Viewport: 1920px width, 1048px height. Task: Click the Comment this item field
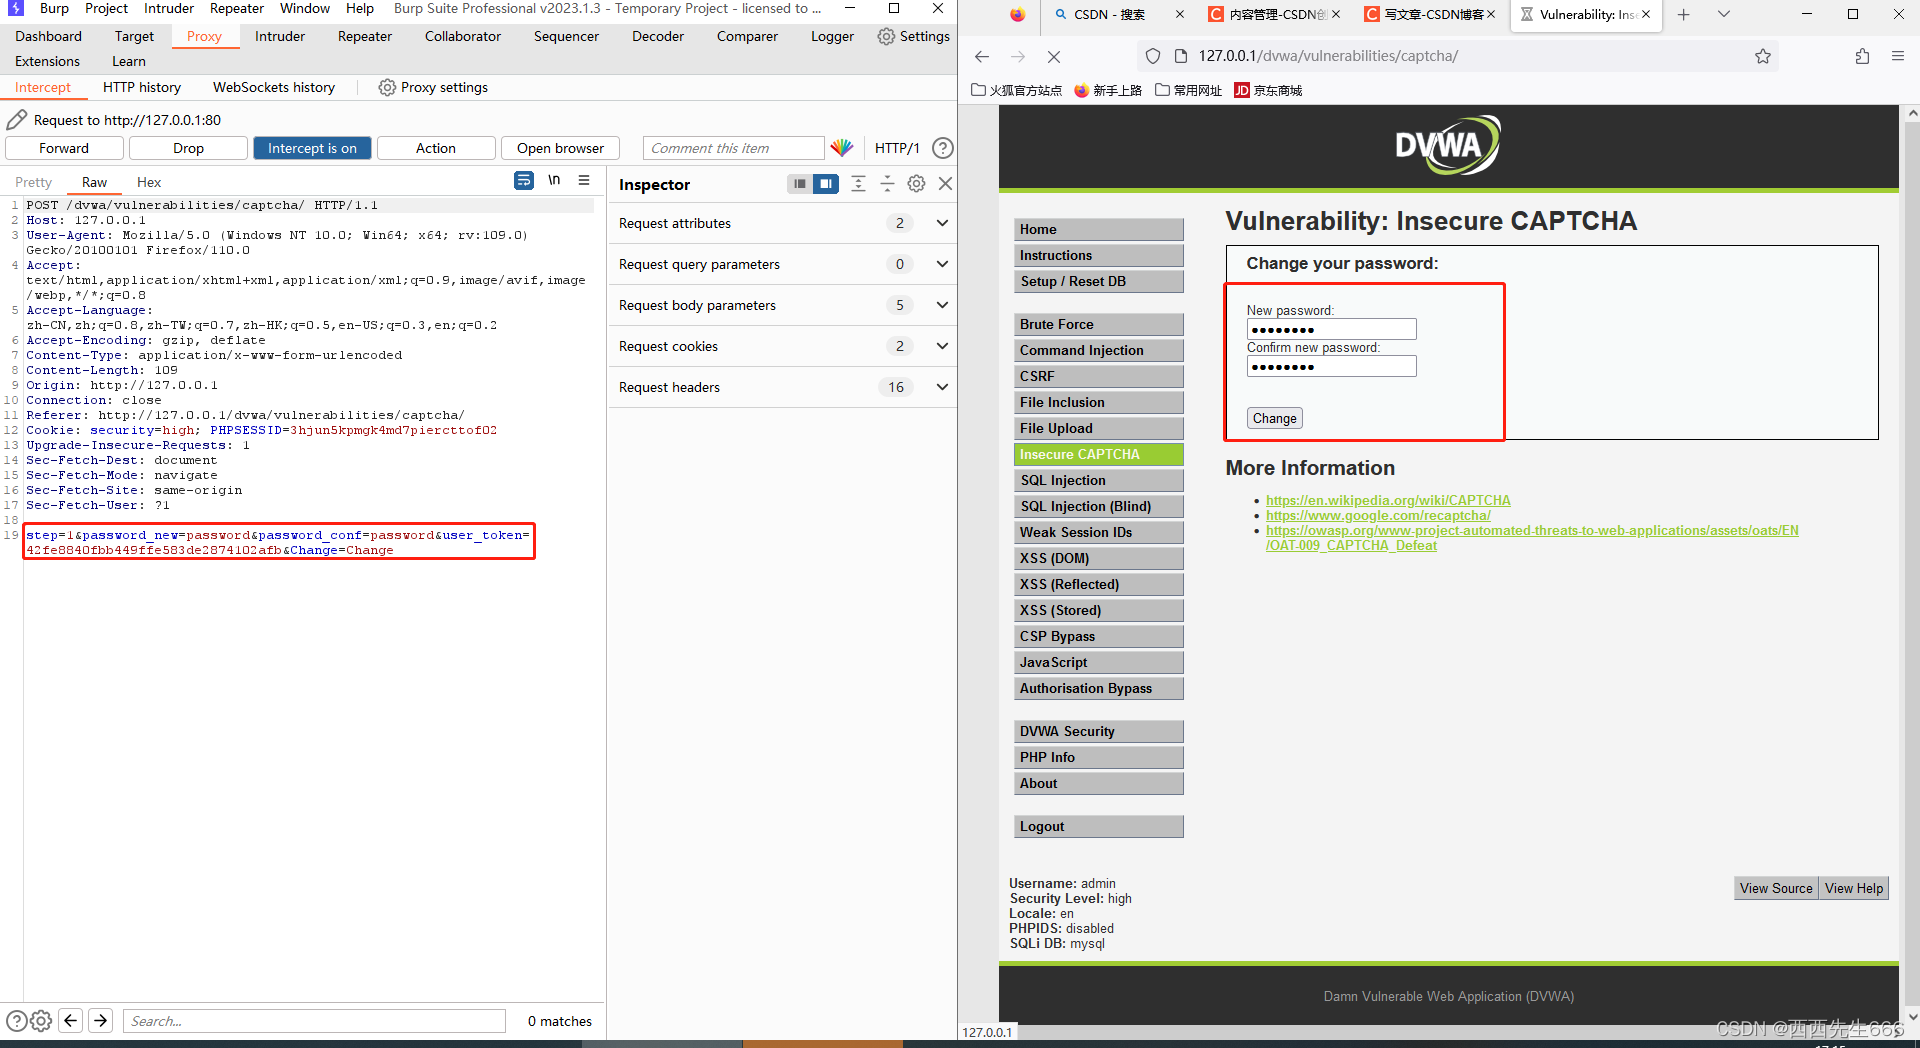click(x=733, y=148)
